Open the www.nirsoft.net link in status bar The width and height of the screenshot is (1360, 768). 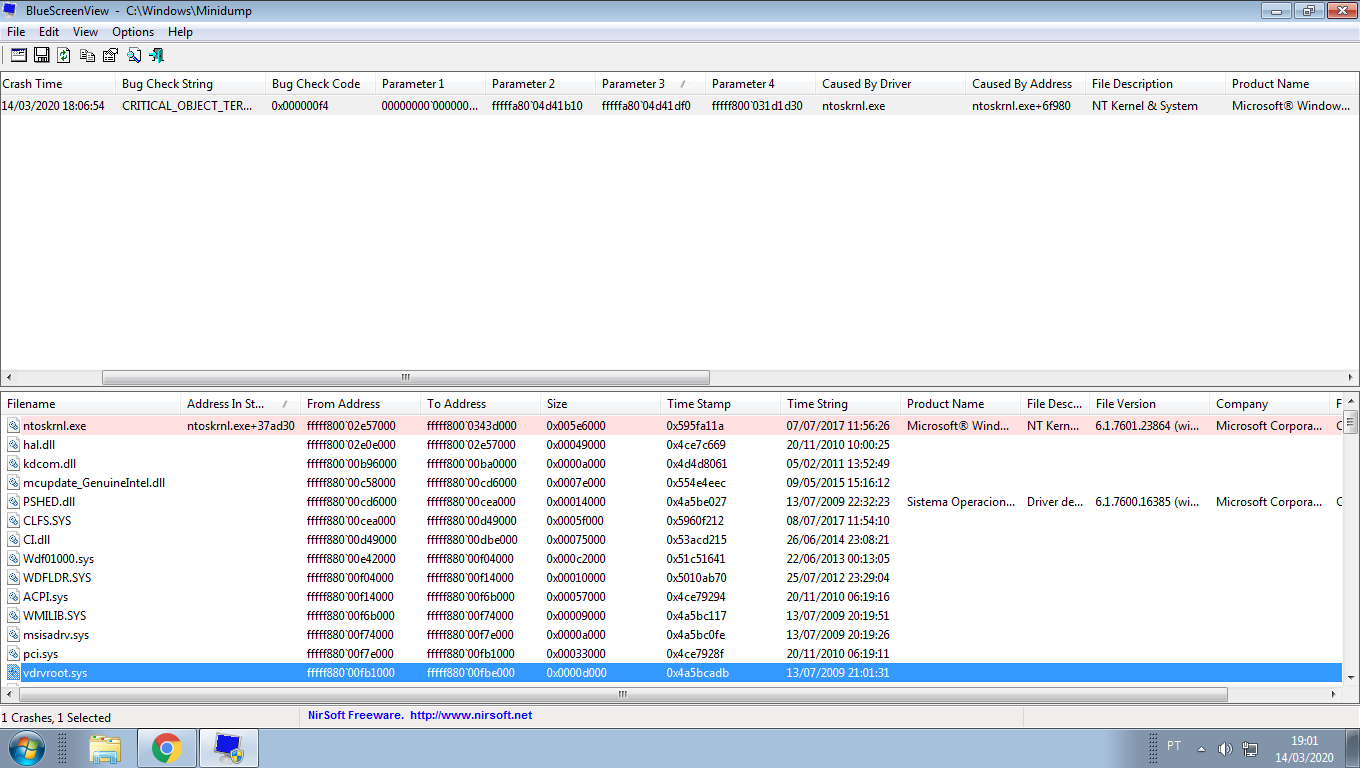[471, 715]
